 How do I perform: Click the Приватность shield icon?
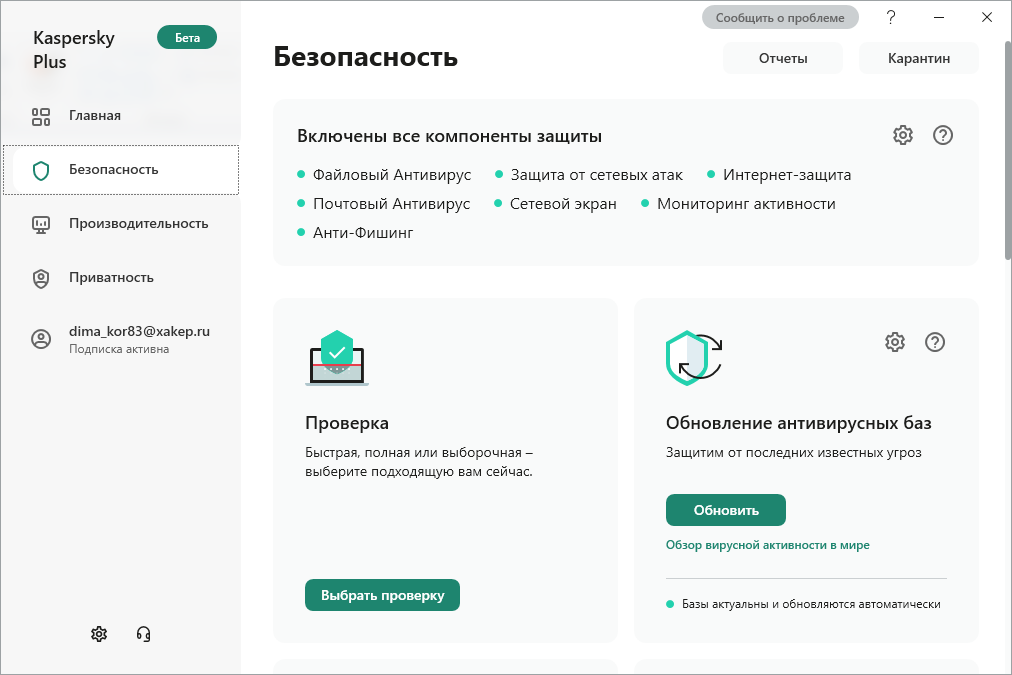click(x=41, y=278)
